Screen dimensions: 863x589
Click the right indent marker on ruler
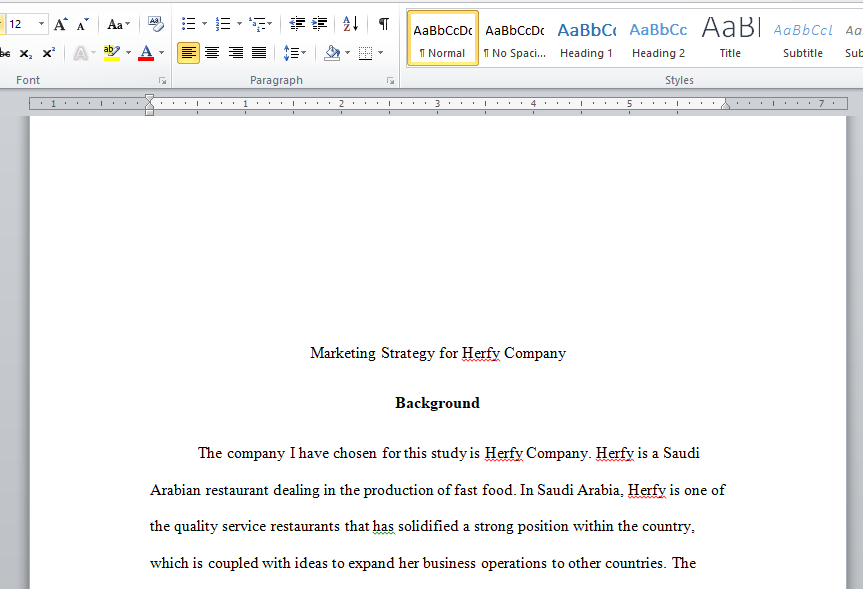pos(725,105)
